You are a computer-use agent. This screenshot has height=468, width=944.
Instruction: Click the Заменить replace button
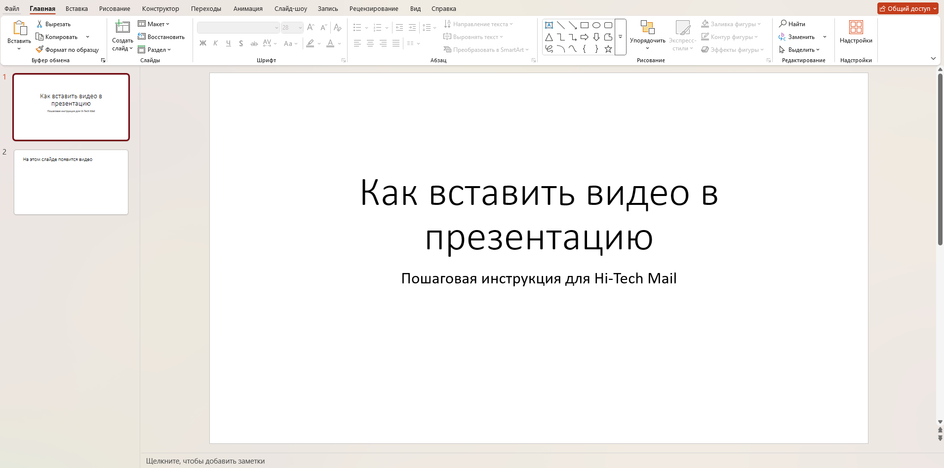(796, 37)
